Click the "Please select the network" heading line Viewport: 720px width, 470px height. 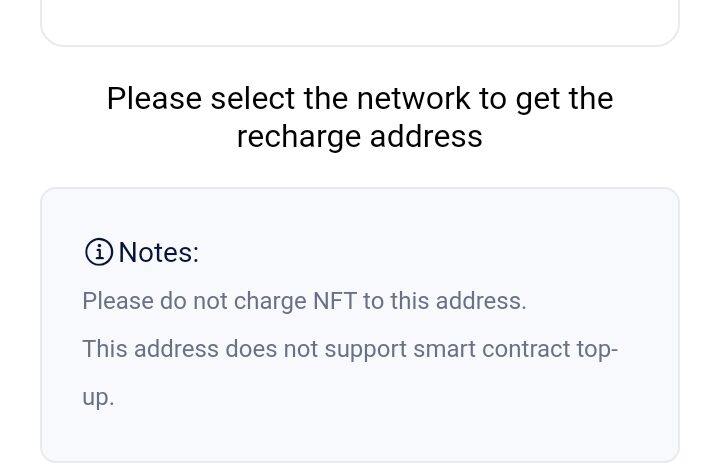click(360, 99)
